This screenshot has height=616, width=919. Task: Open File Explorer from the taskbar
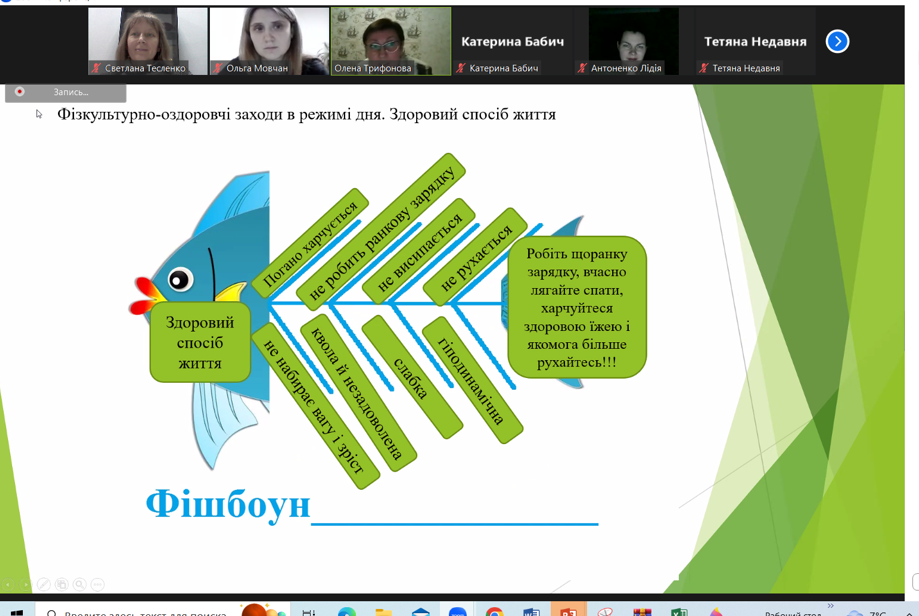click(384, 611)
